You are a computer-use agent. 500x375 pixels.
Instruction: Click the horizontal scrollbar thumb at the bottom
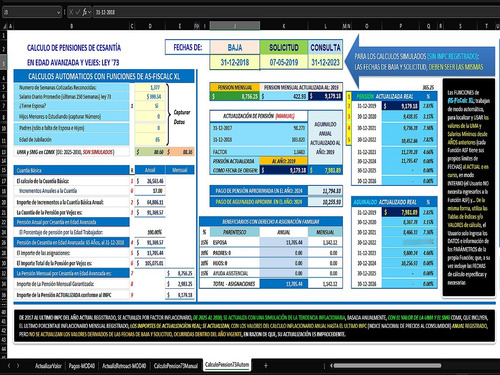point(387,366)
